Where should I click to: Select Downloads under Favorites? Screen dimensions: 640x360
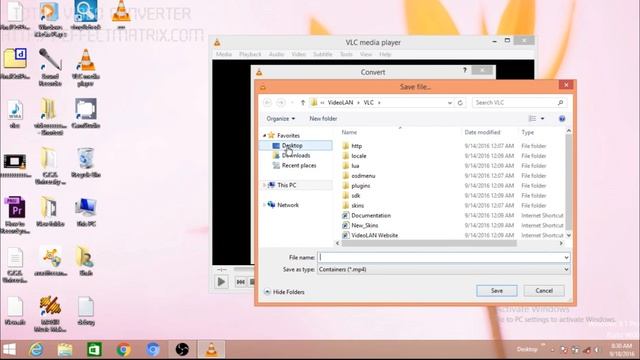pos(296,156)
